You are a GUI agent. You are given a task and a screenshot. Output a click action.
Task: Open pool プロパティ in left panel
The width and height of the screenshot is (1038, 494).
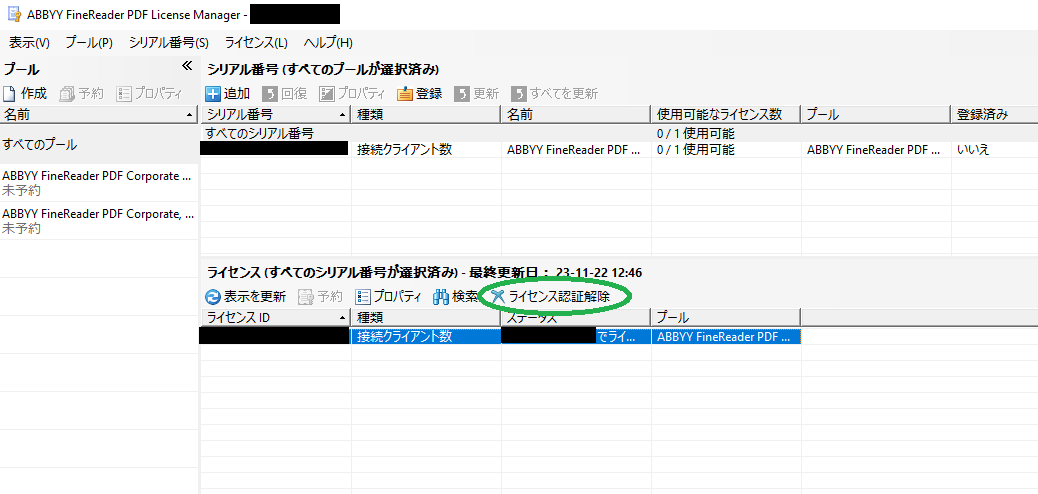coord(149,93)
